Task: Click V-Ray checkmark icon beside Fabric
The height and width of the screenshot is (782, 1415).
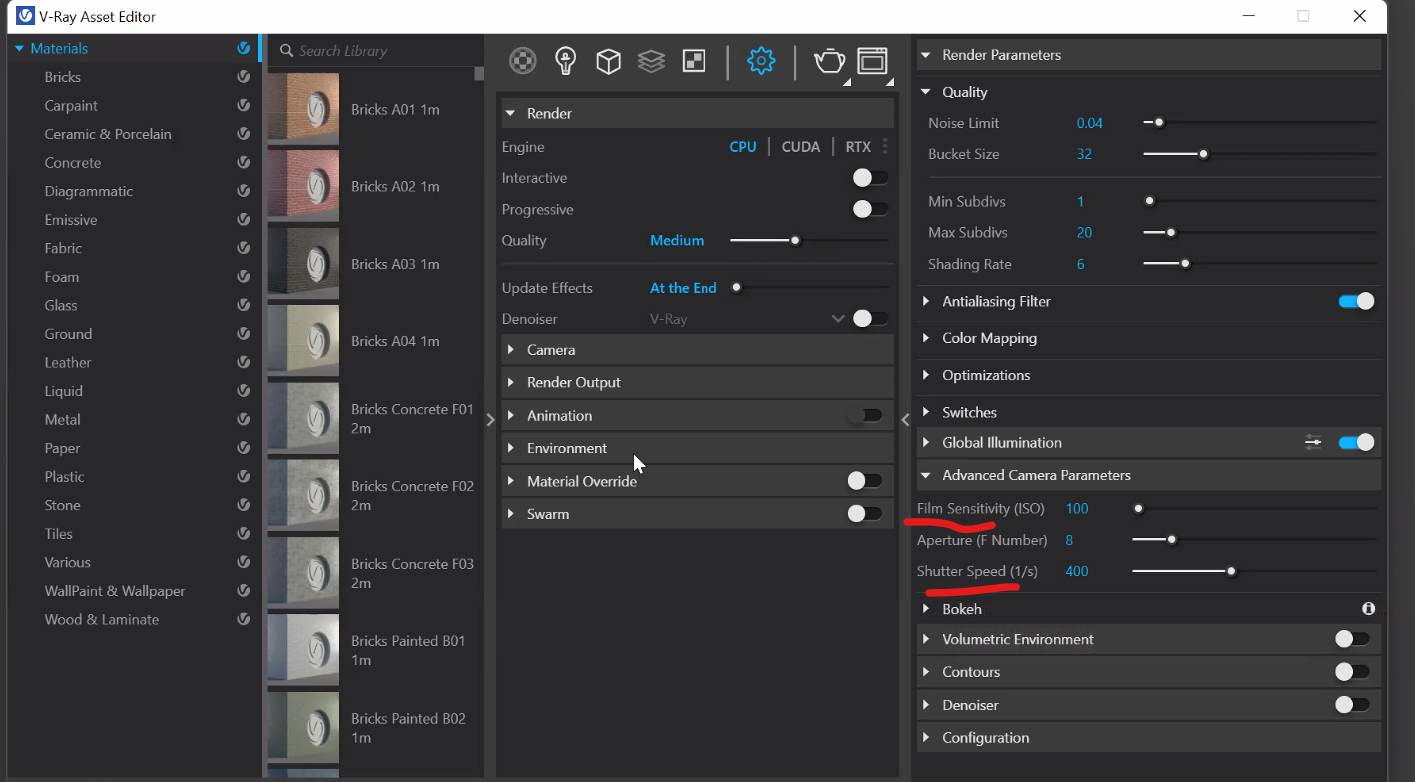Action: 243,248
